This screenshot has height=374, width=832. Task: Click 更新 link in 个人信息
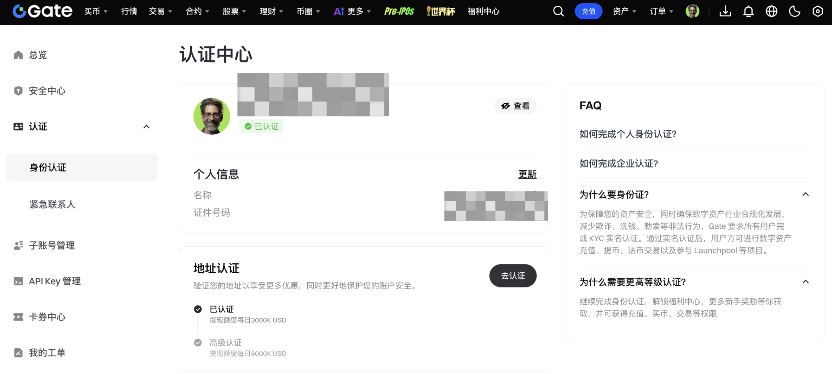click(x=527, y=174)
